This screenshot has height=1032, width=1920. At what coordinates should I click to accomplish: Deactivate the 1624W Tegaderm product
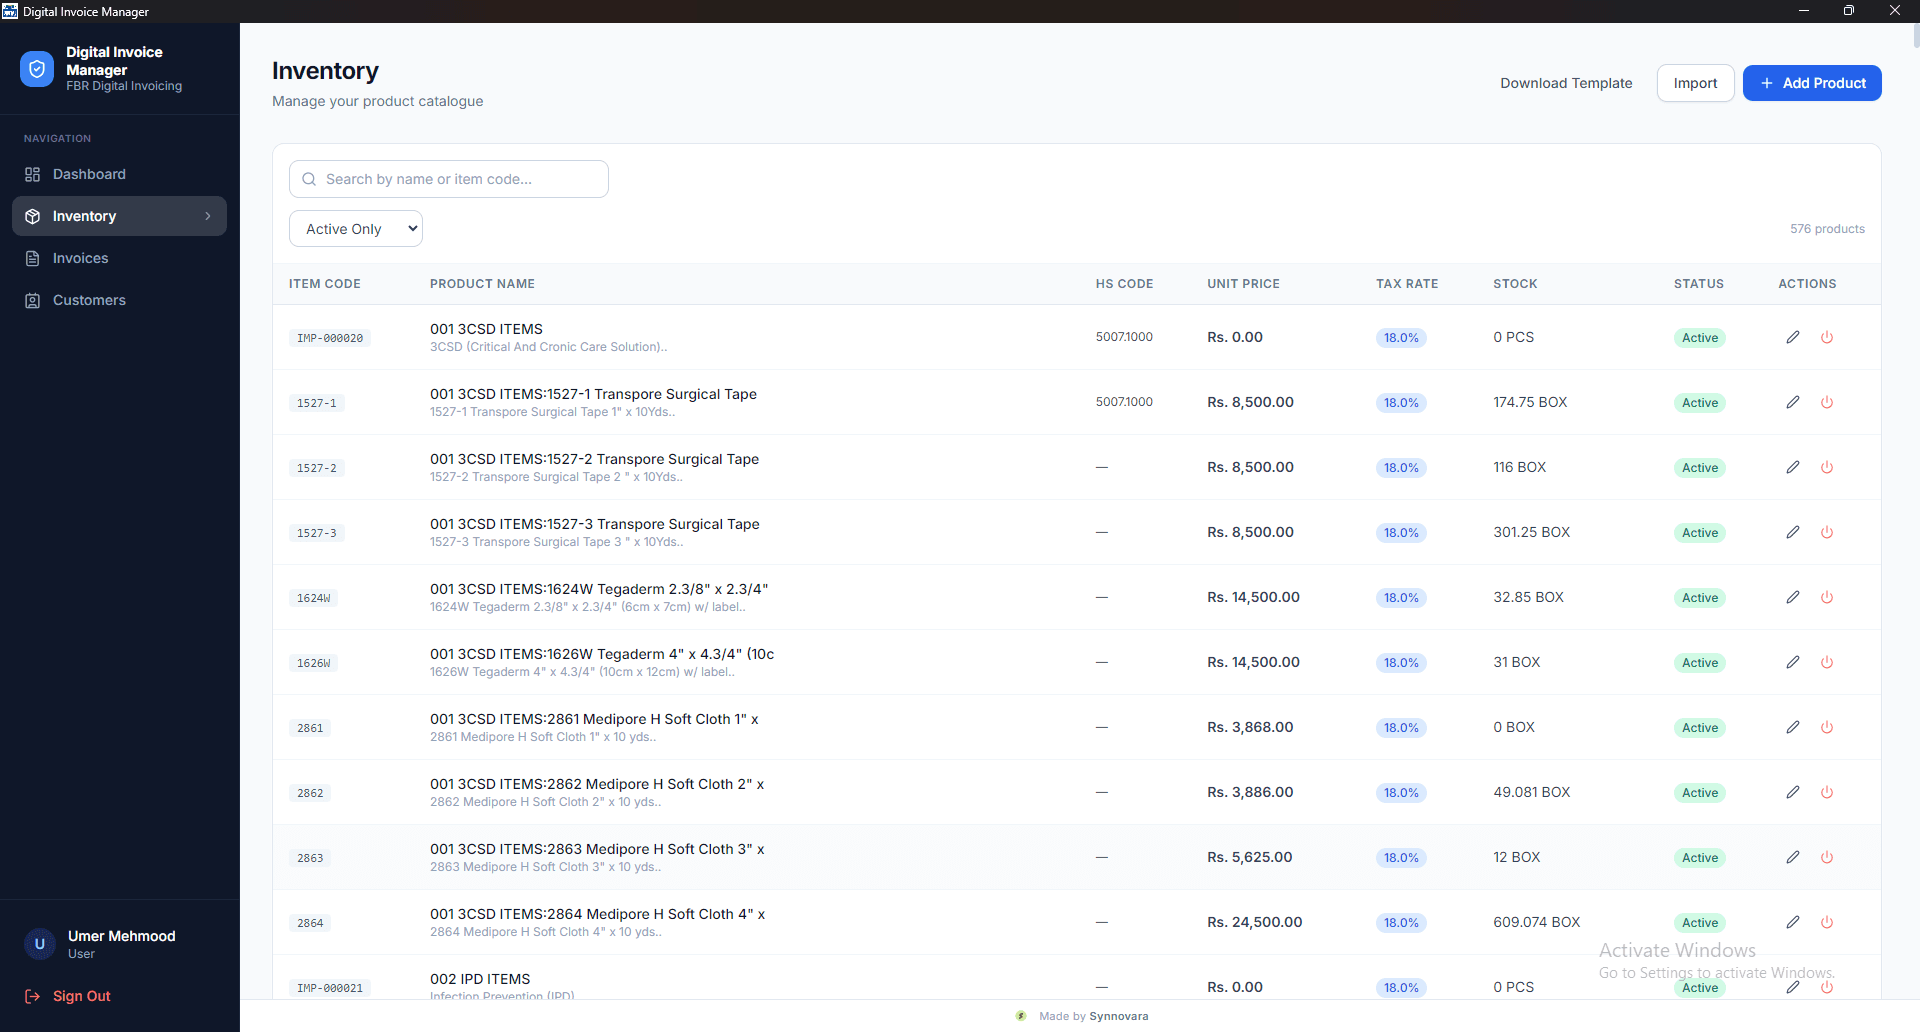point(1827,597)
